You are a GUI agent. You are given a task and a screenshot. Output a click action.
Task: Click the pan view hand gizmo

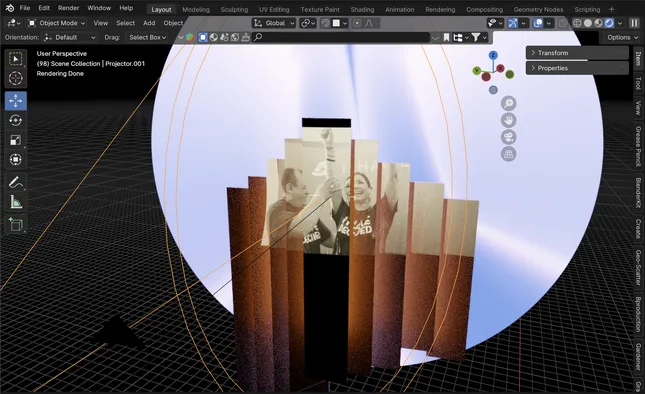pos(508,121)
